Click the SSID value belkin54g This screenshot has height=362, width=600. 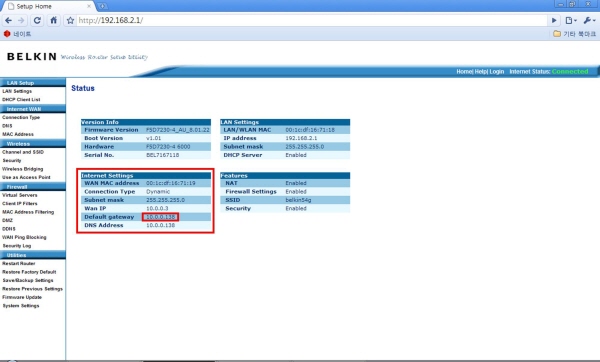[x=298, y=200]
